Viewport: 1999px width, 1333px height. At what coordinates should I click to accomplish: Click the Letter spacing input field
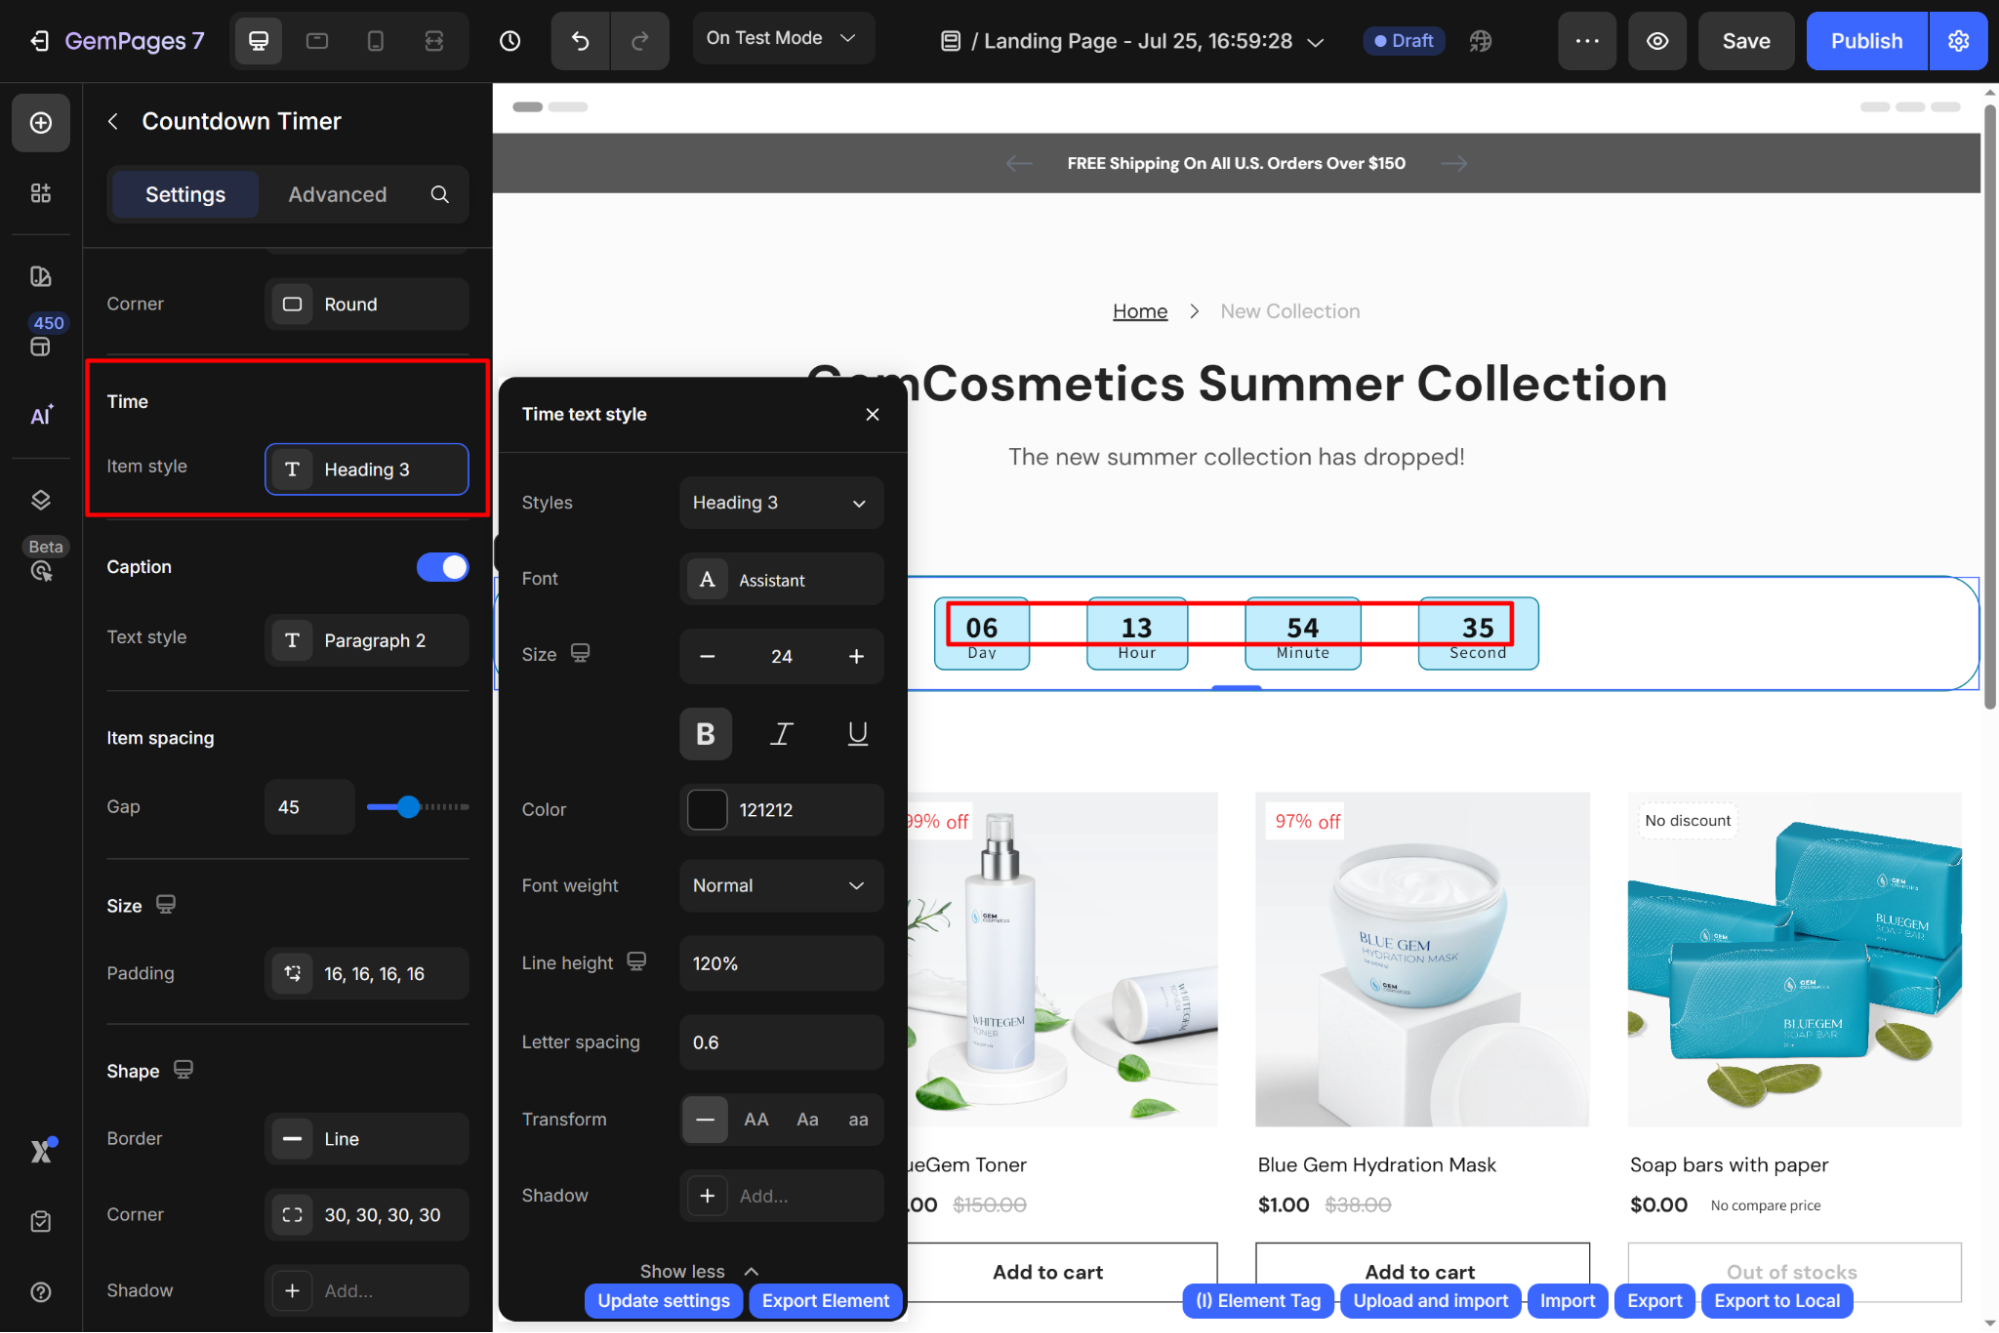[x=781, y=1043]
